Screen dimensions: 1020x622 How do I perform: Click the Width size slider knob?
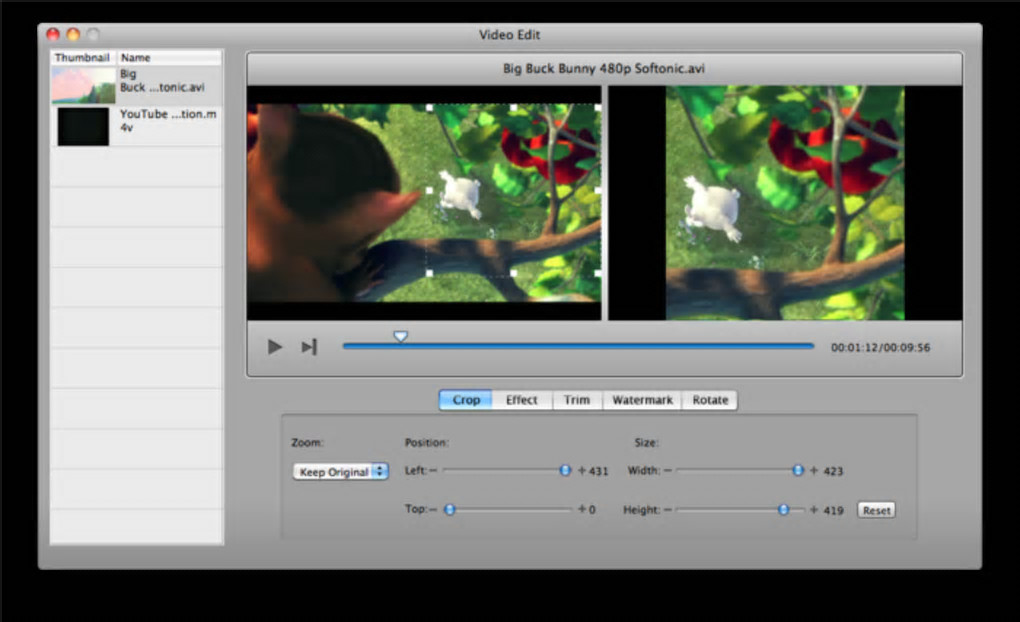(798, 470)
